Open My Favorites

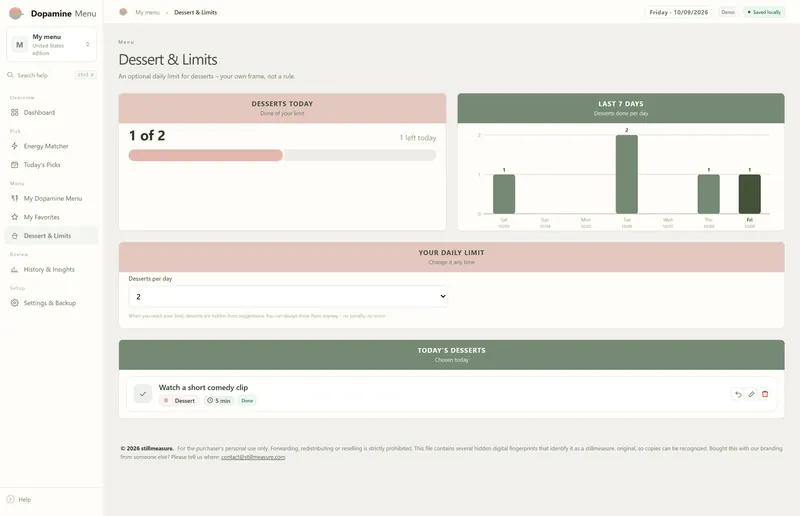(52, 217)
